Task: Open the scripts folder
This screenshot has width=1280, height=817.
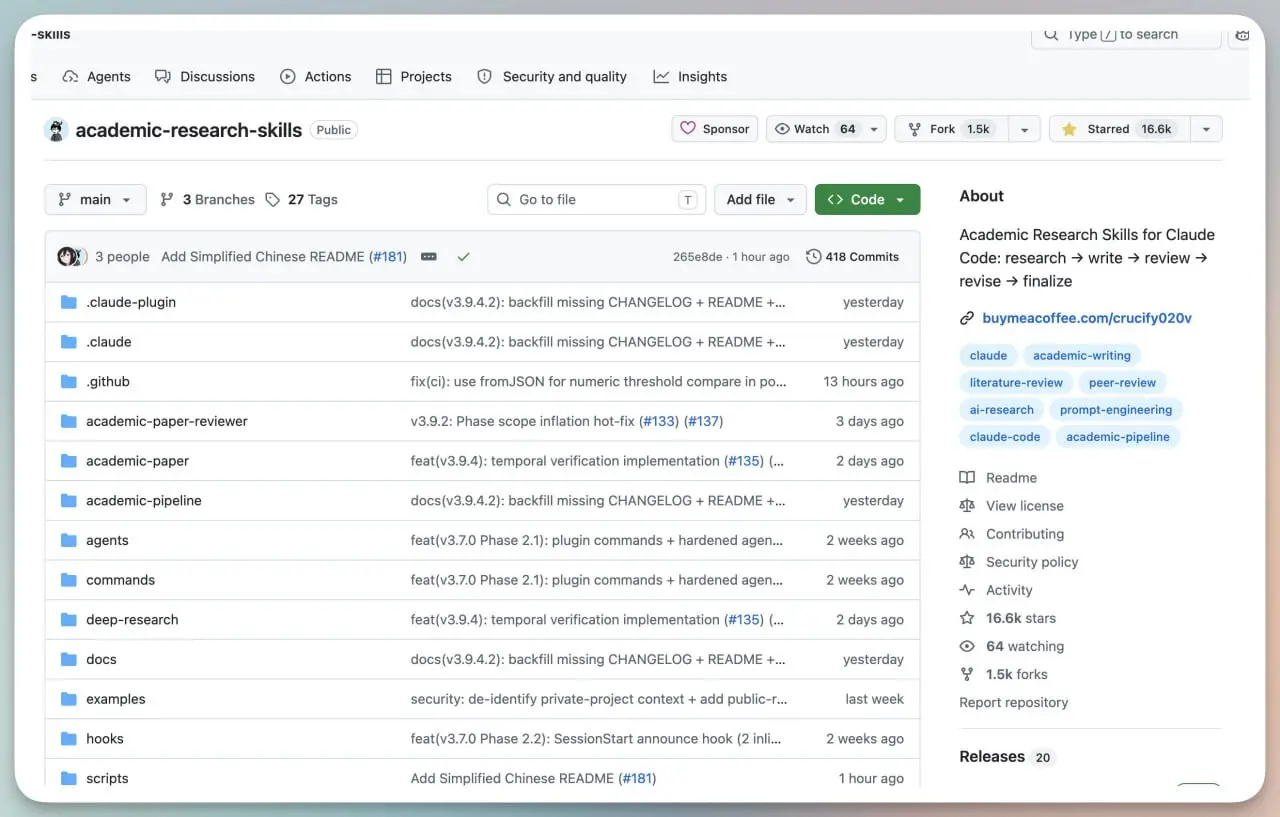Action: [107, 778]
